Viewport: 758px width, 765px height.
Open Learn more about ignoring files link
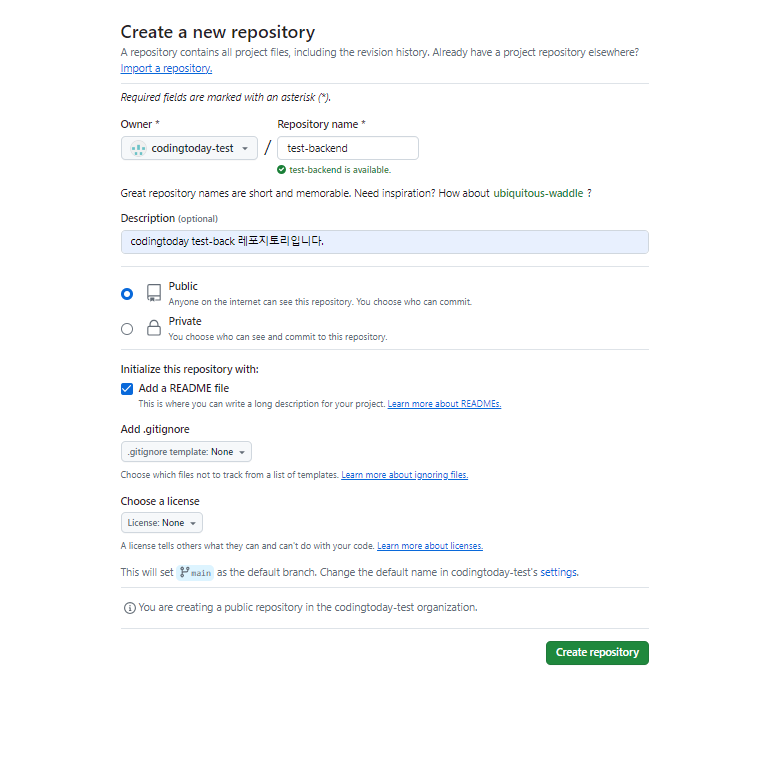[x=404, y=475]
